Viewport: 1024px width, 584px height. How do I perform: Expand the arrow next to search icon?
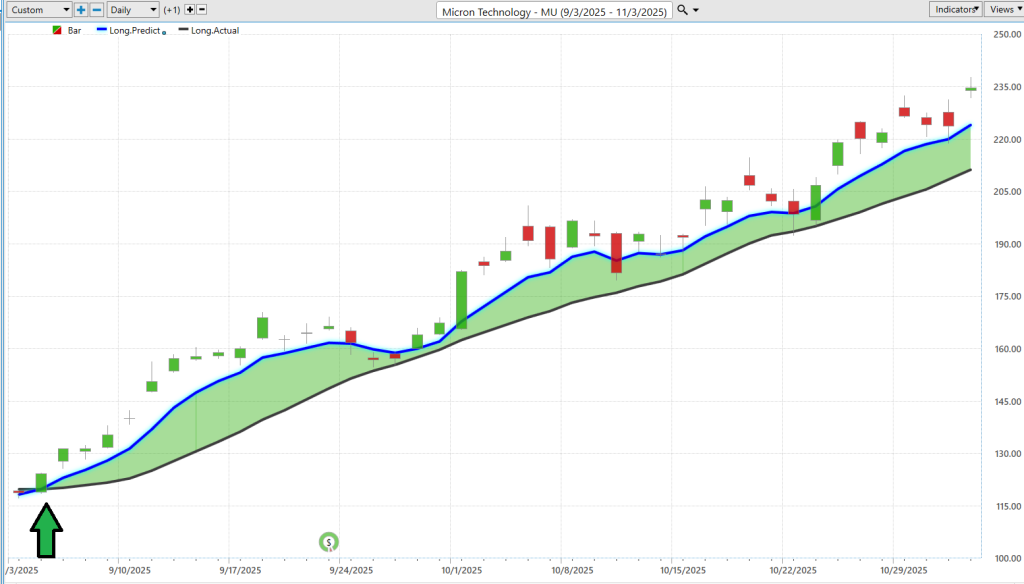pyautogui.click(x=696, y=10)
